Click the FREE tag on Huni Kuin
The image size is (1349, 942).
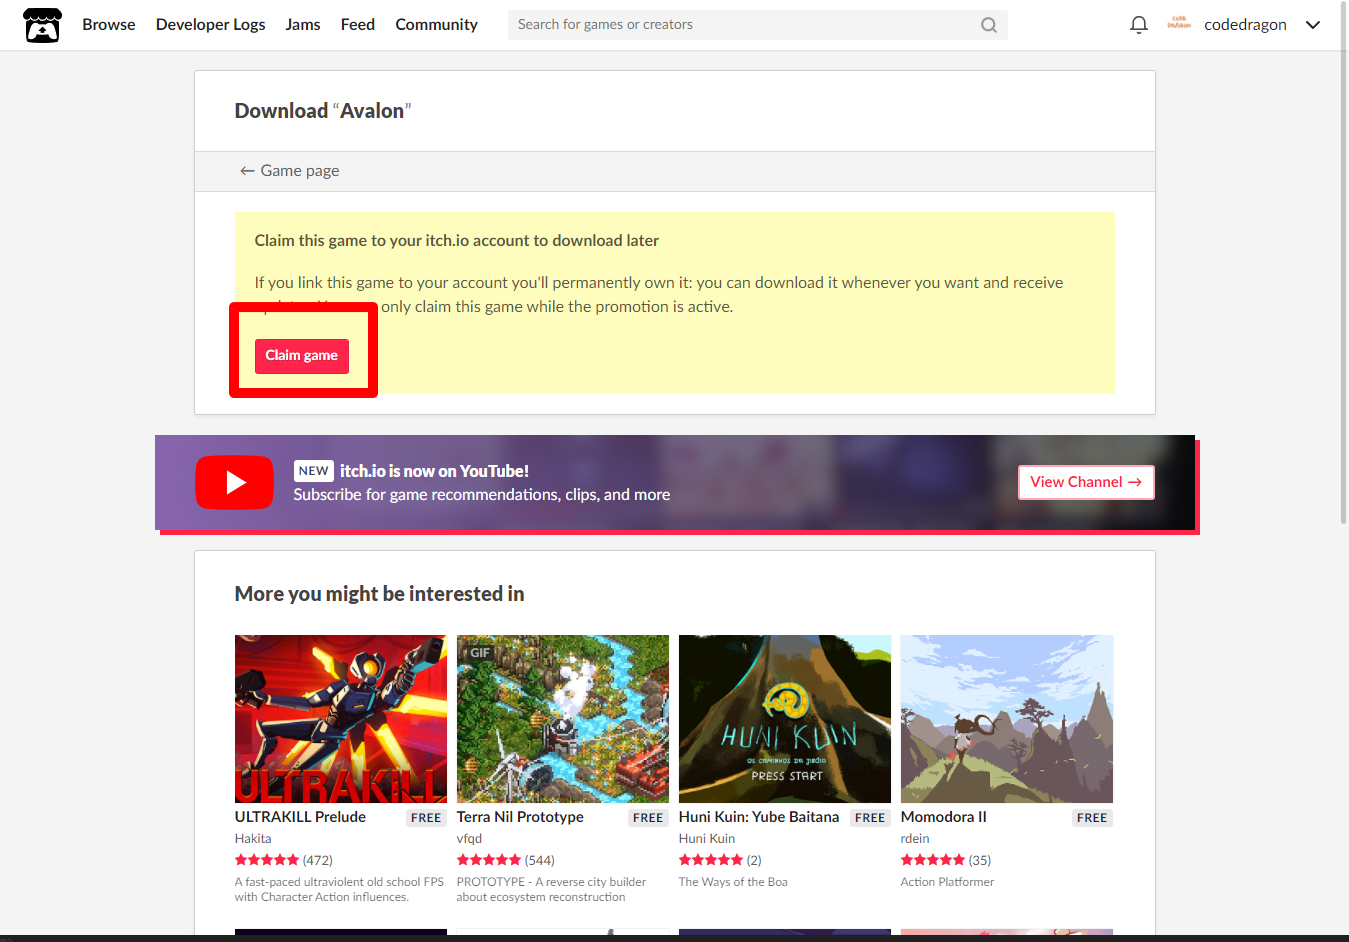(x=870, y=818)
